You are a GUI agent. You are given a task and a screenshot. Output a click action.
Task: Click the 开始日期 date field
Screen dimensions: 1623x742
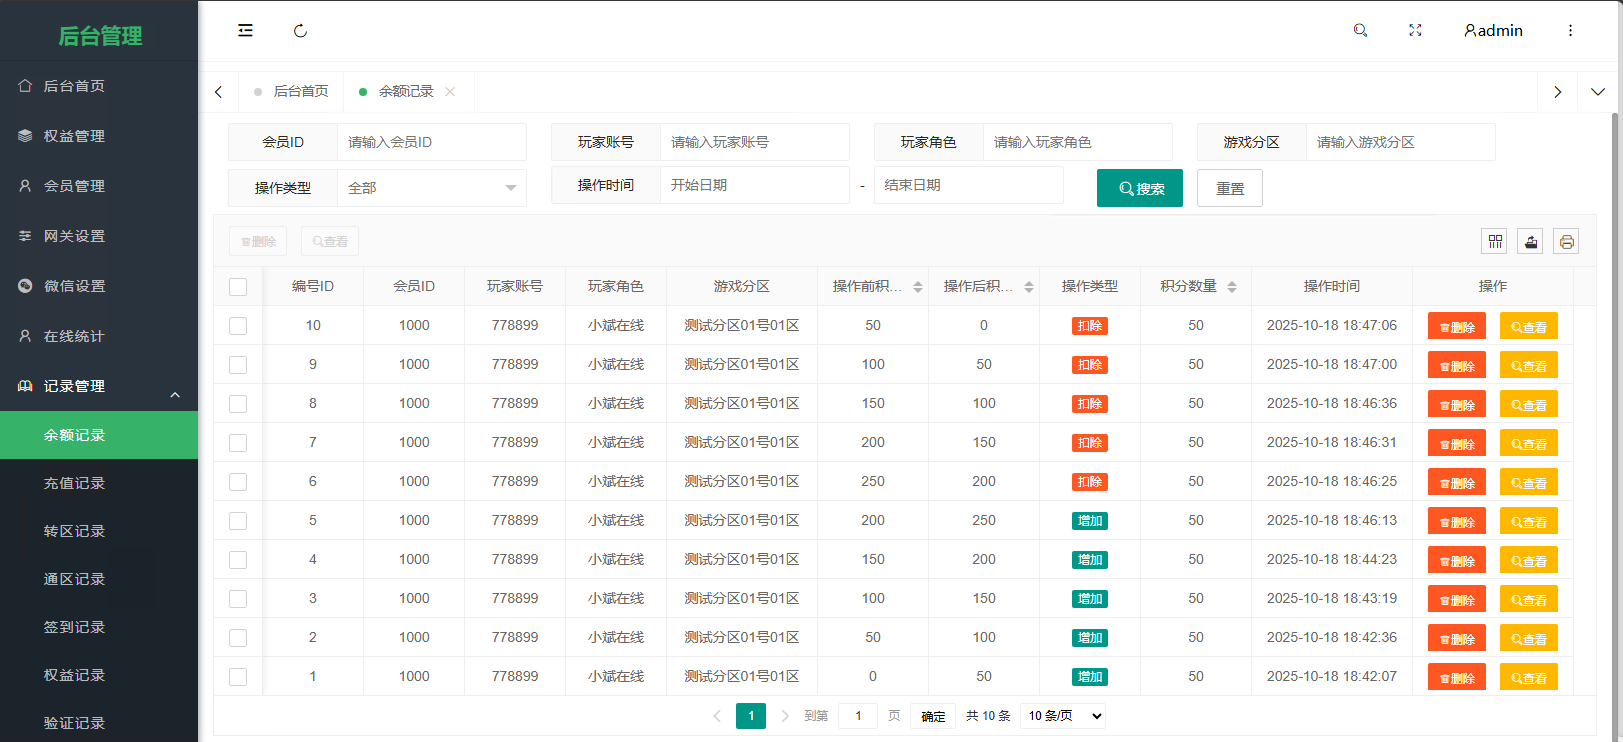(755, 185)
